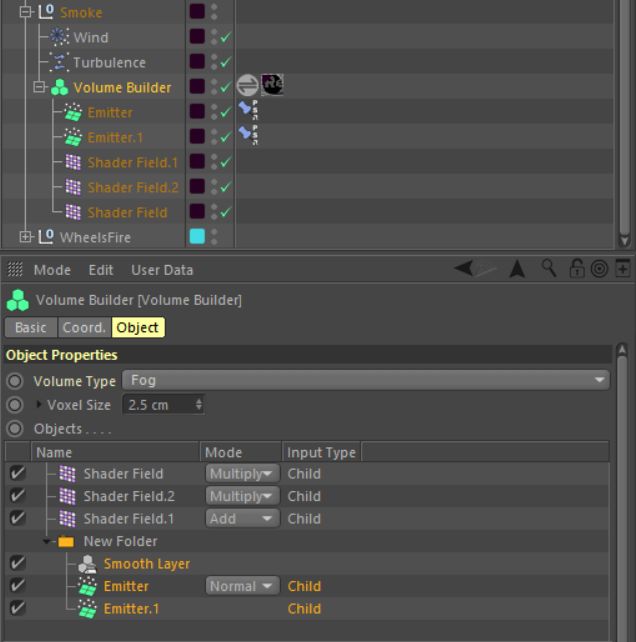636x642 pixels.
Task: Click the PSR tag on the Emitter row
Action: 248,110
